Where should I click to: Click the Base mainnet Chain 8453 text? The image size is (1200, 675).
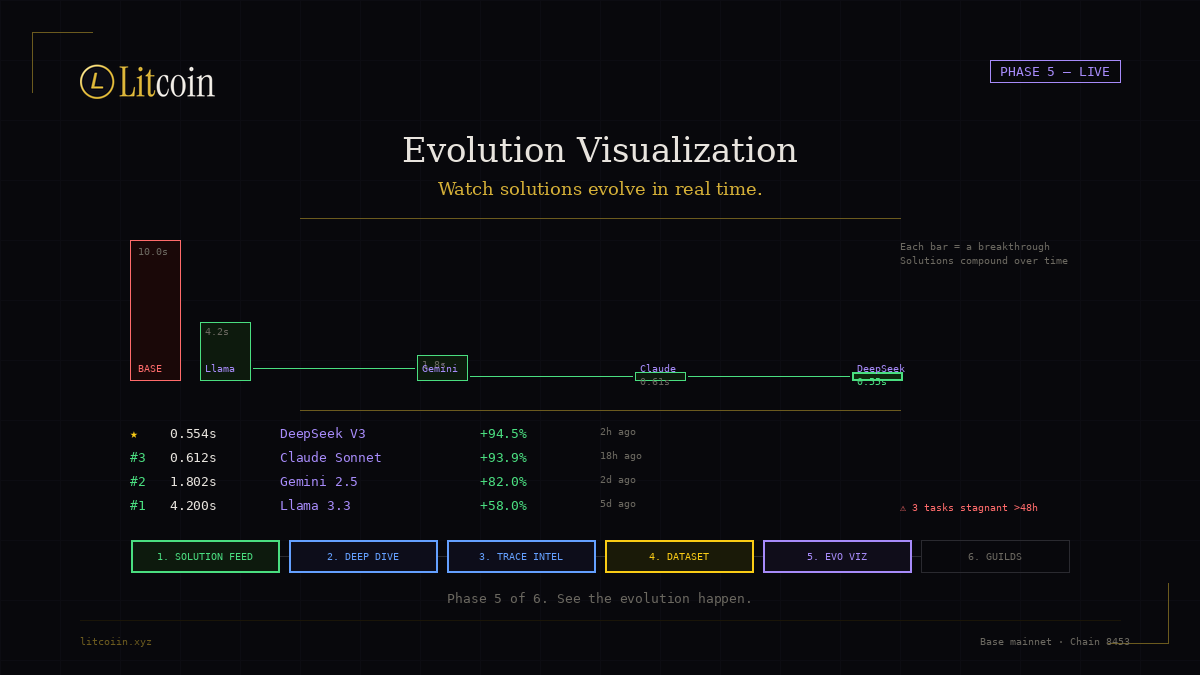[x=1055, y=642]
